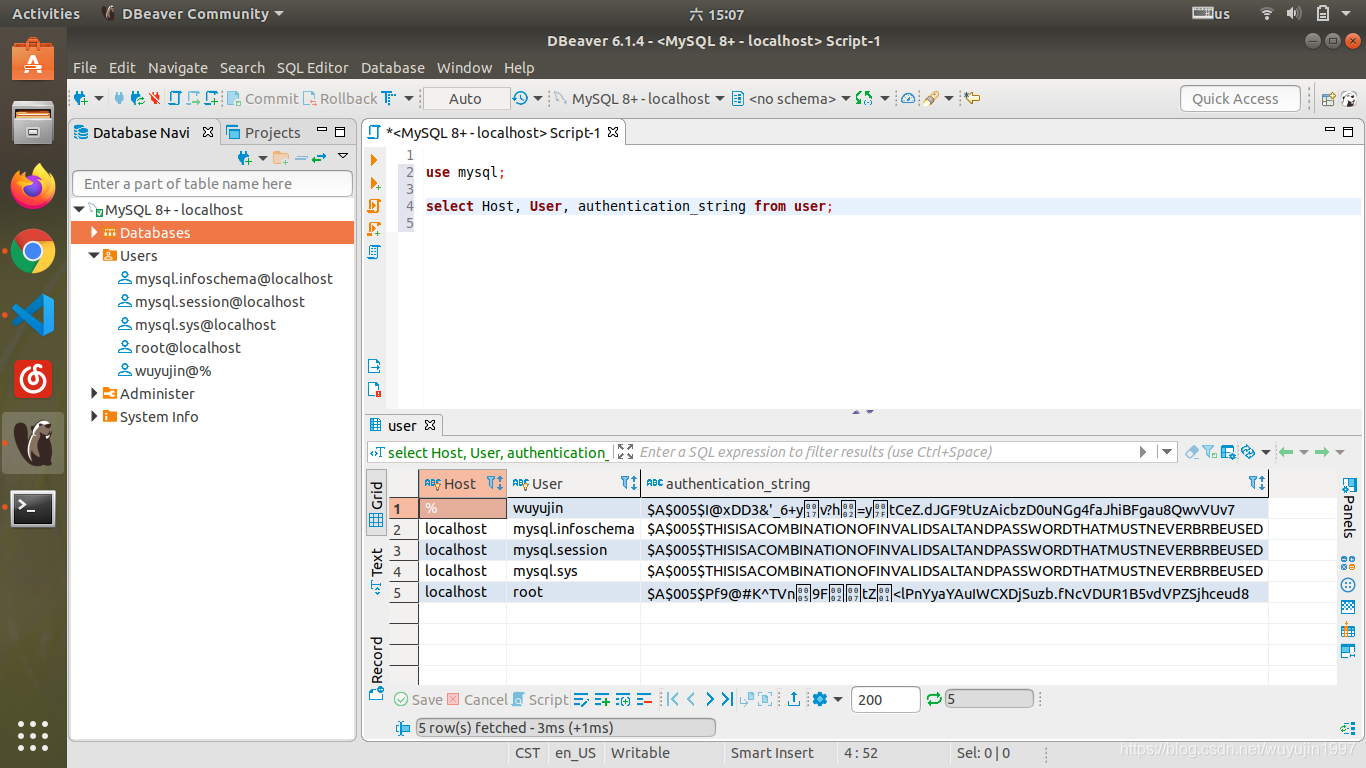Go to first row in result set
Screen dimensions: 1366x768
coord(672,699)
